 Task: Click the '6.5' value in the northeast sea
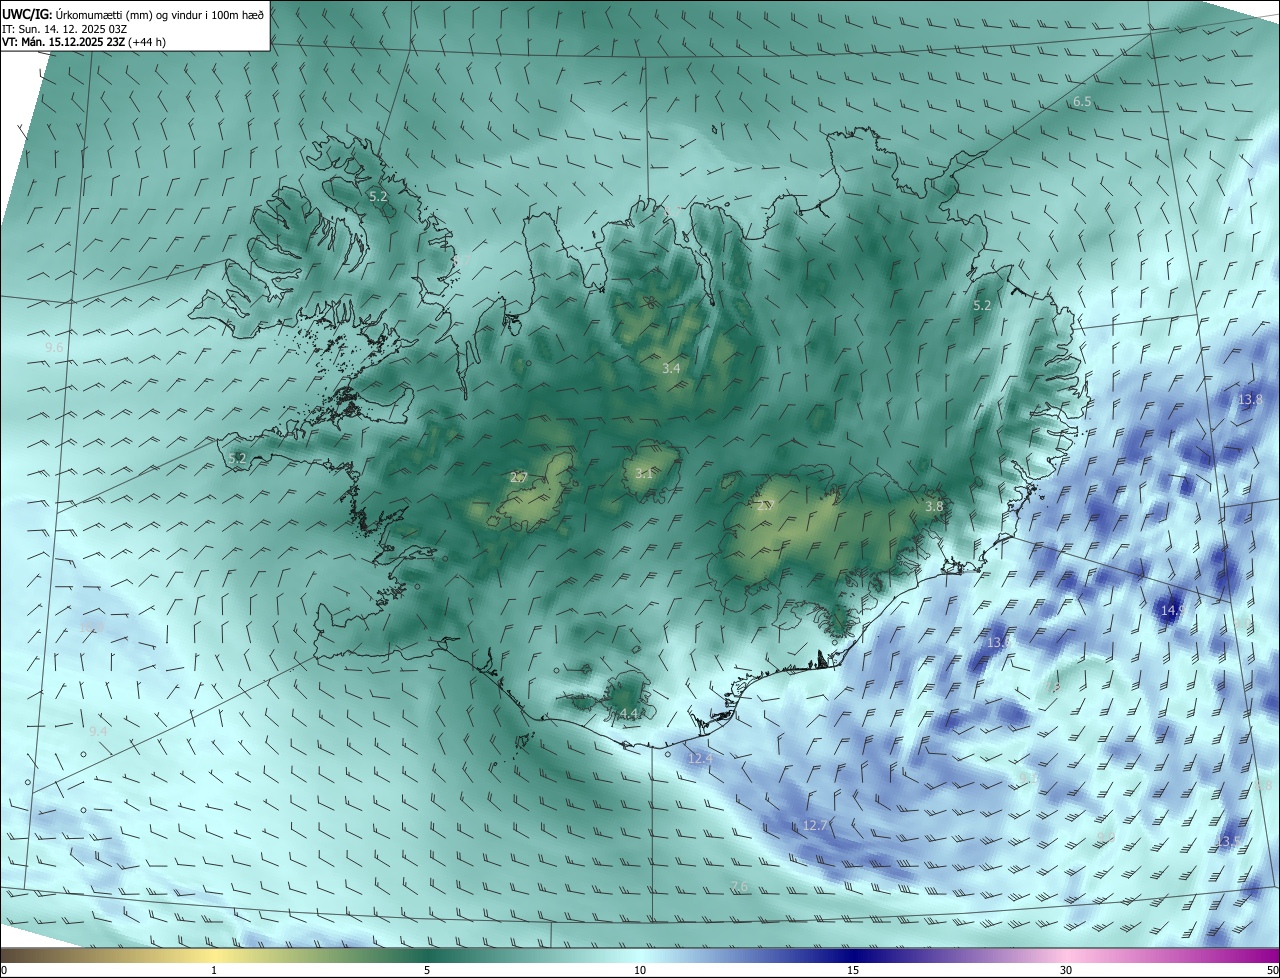(x=1082, y=102)
